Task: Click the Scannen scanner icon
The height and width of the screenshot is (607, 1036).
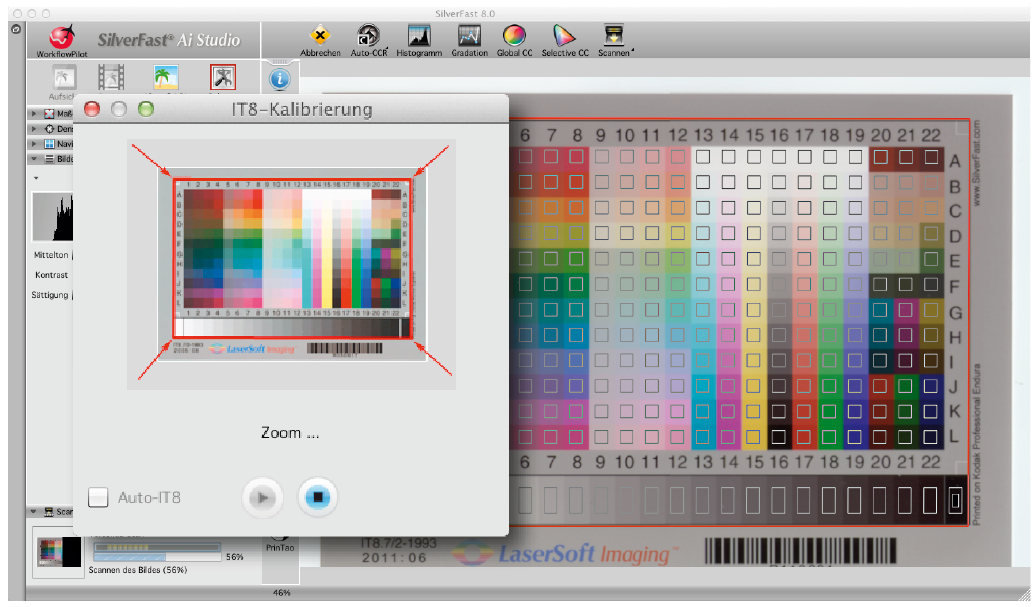Action: coord(614,36)
